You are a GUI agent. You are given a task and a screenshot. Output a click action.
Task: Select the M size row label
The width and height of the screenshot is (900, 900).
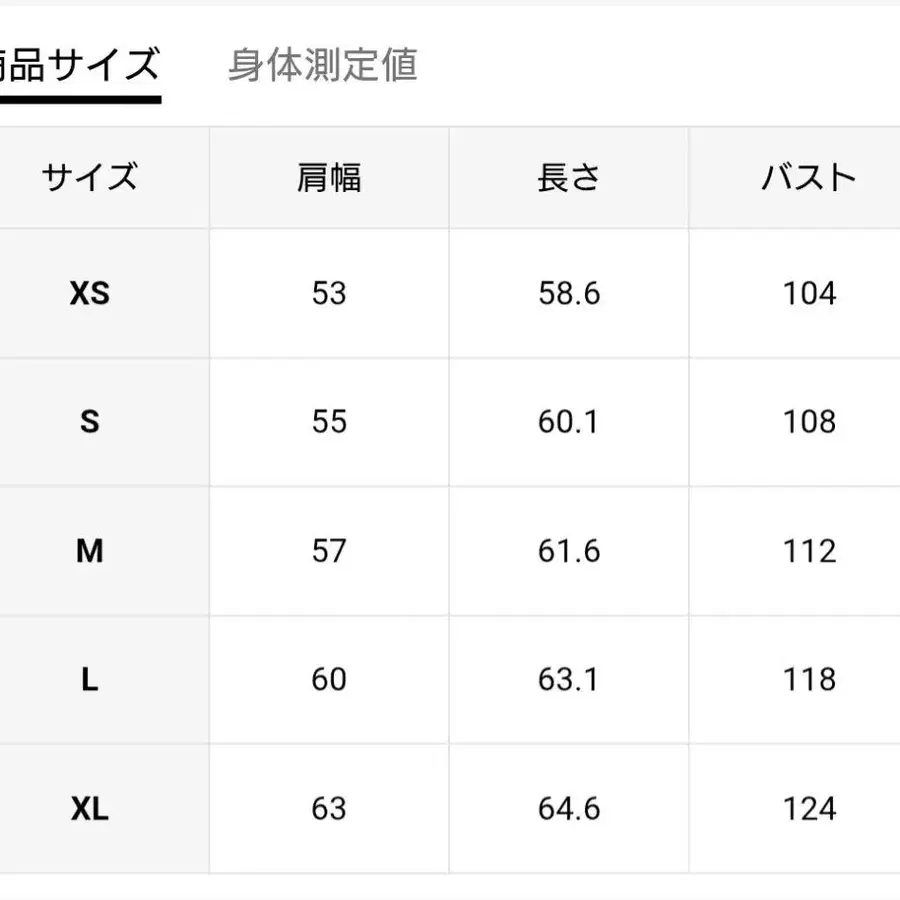pos(90,551)
